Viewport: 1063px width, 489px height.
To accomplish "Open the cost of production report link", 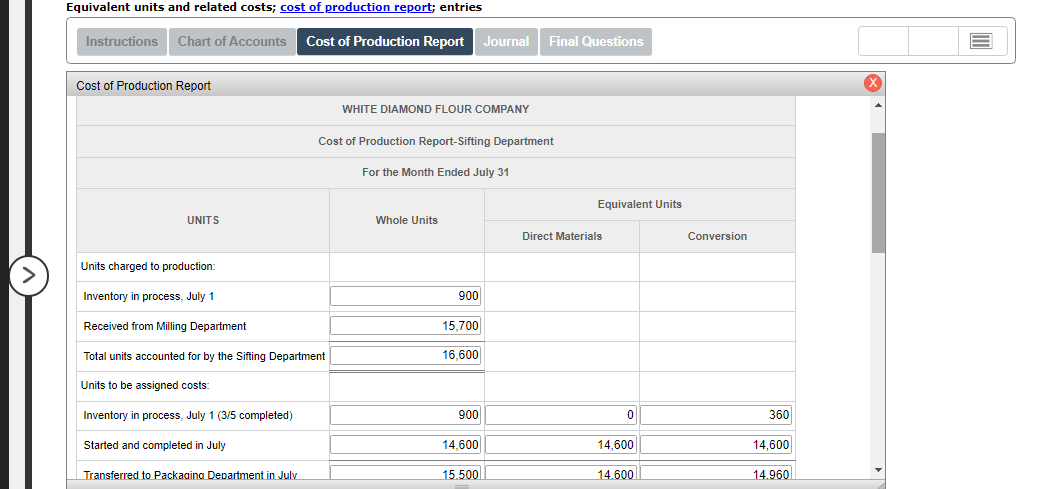I will 356,7.
